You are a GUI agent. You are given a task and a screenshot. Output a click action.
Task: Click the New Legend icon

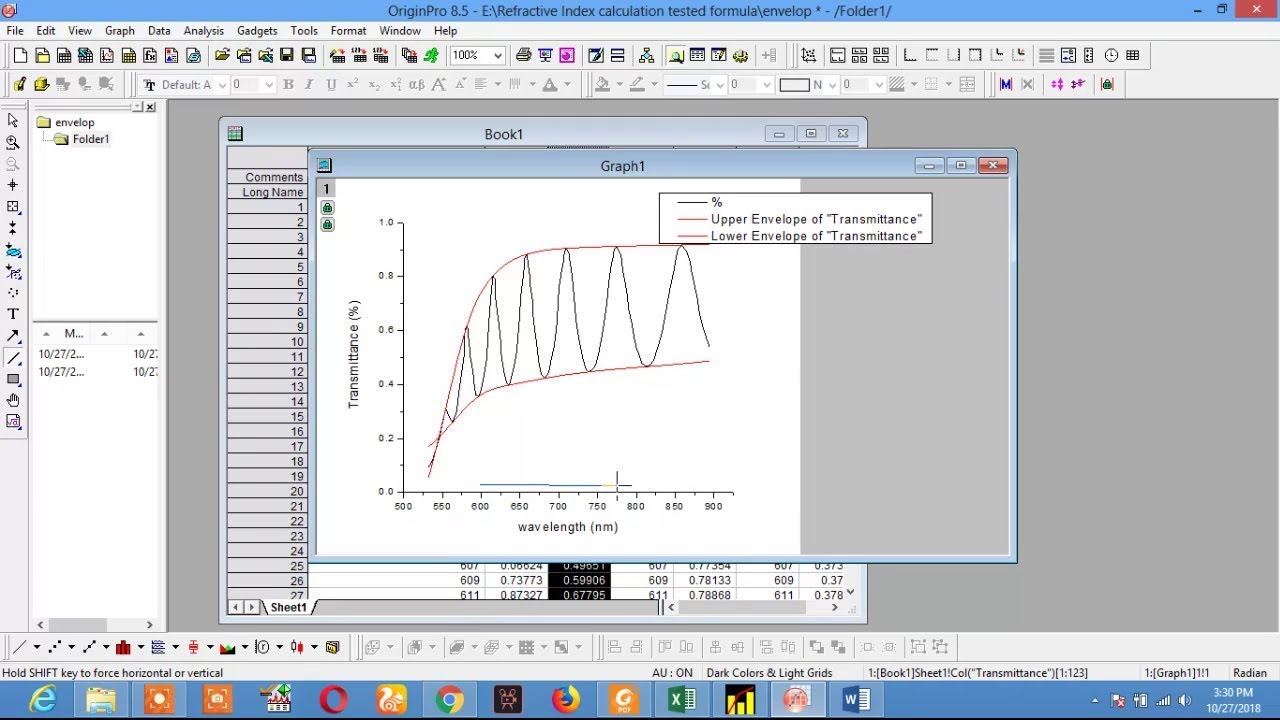point(1067,55)
